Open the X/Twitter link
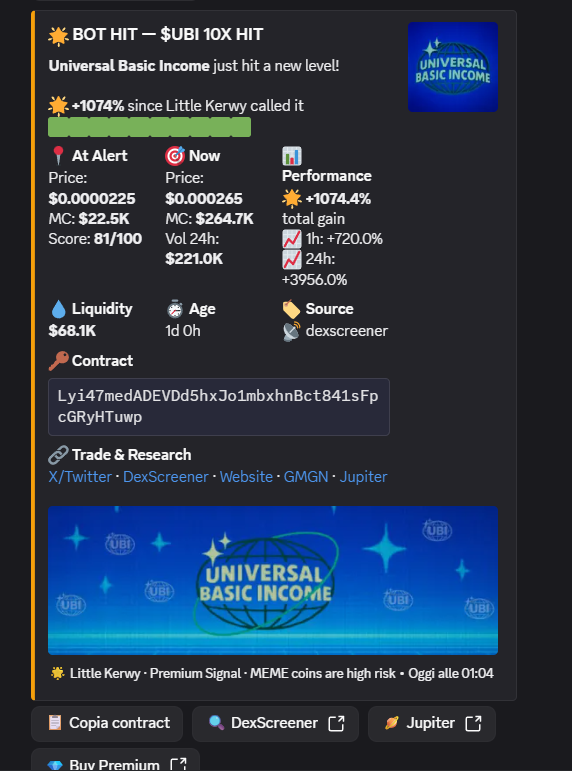This screenshot has width=572, height=771. (x=80, y=477)
